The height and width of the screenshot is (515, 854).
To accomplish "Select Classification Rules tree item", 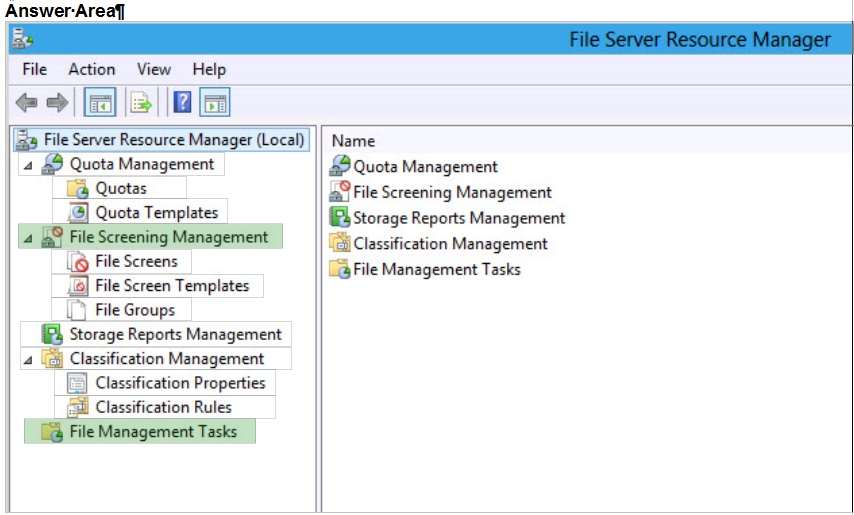I will pos(163,407).
